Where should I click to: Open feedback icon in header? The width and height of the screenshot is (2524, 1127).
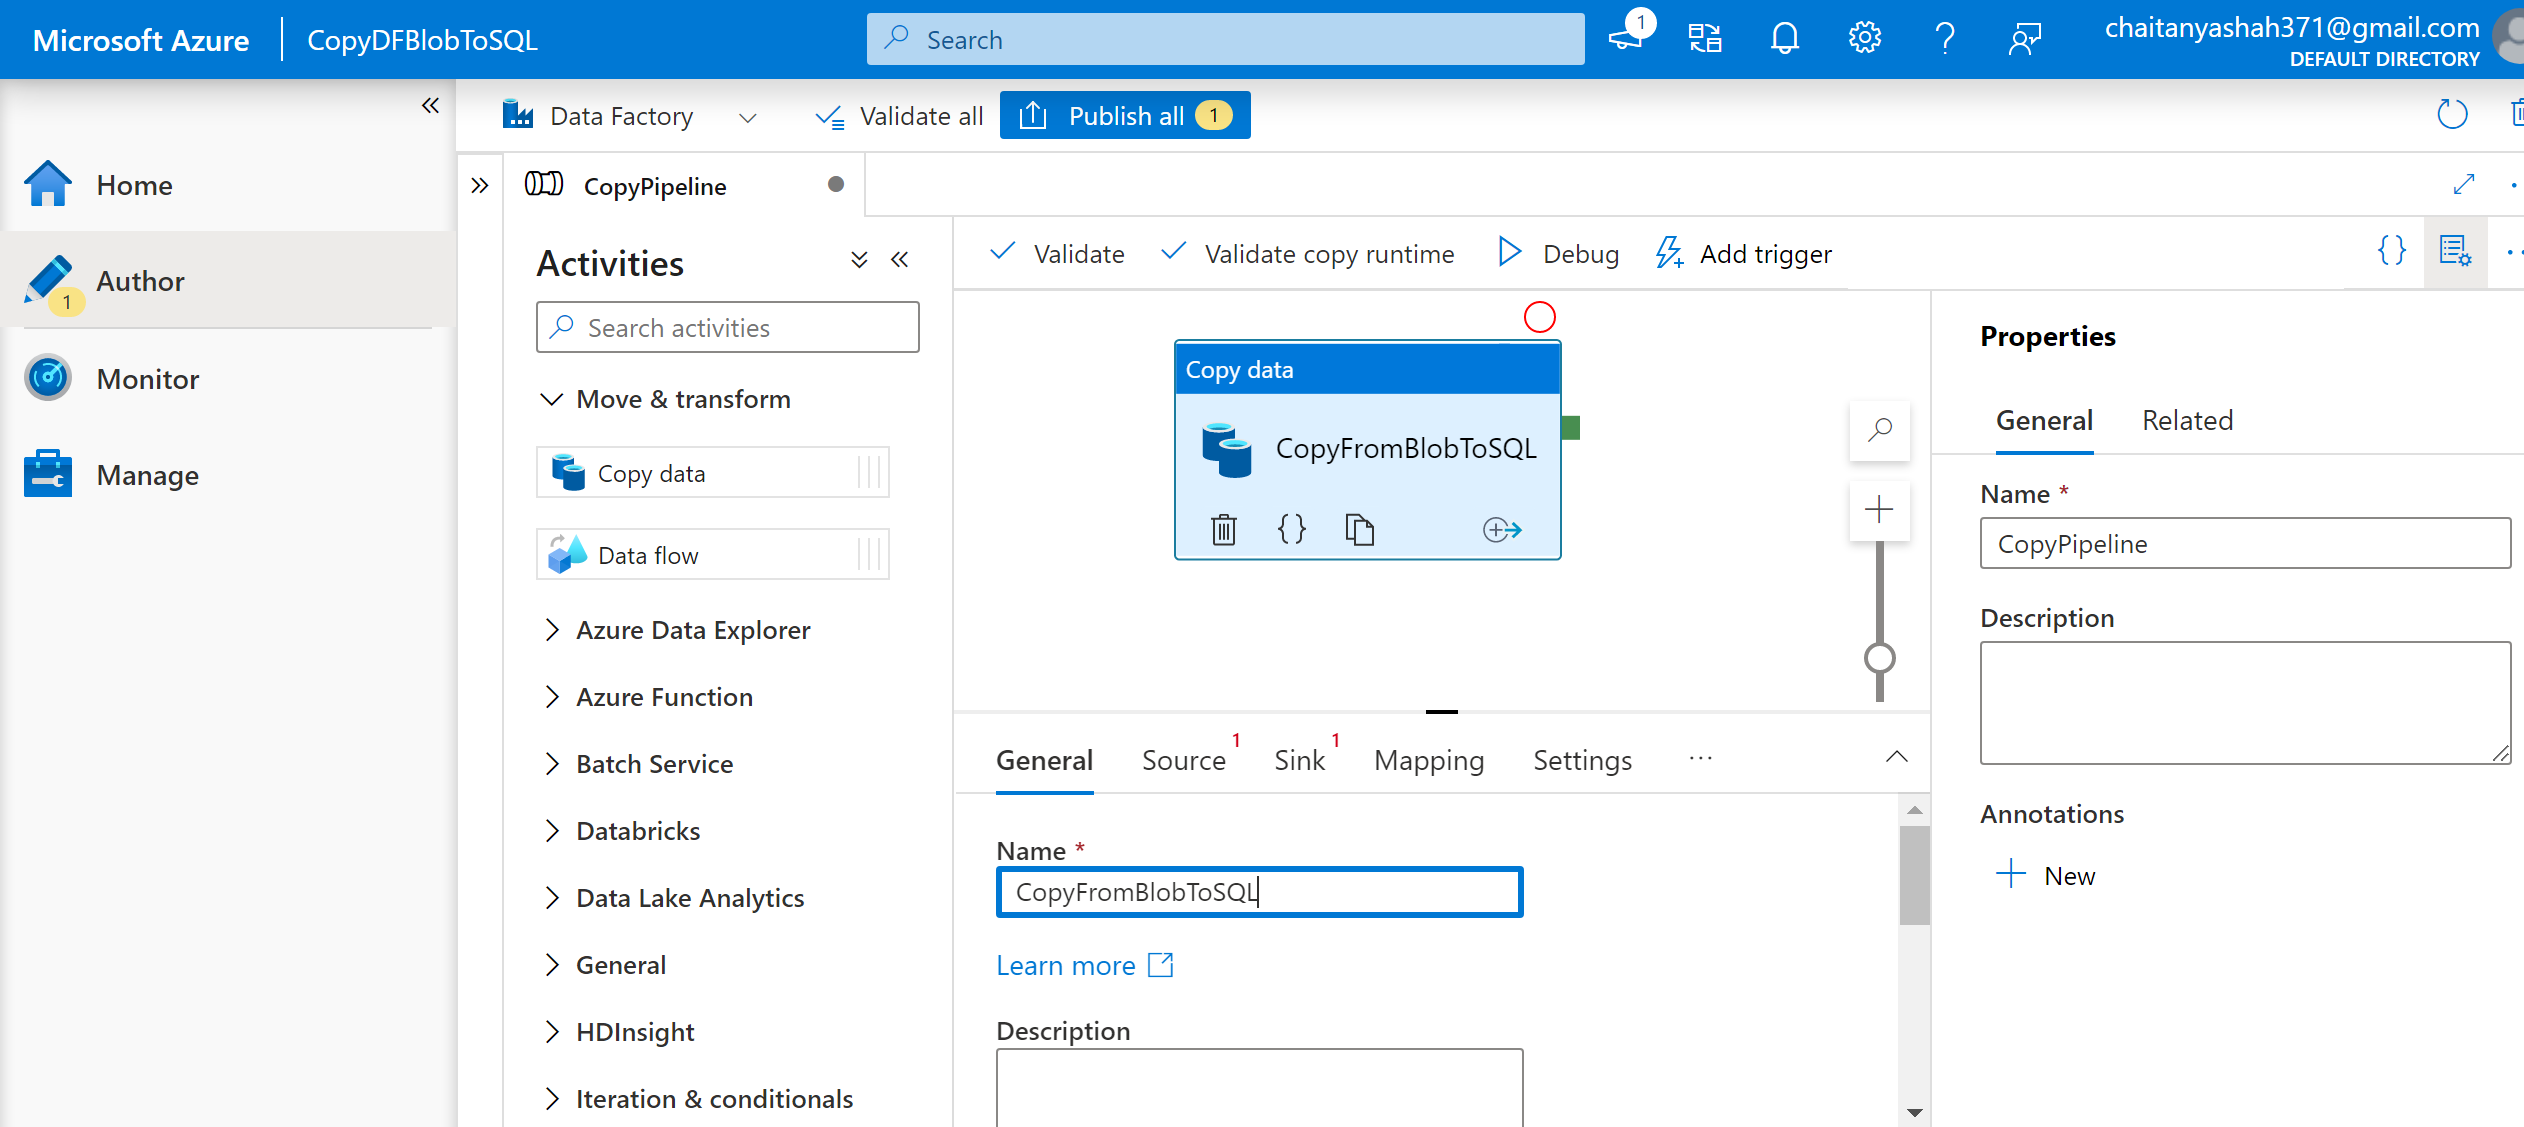tap(2025, 39)
